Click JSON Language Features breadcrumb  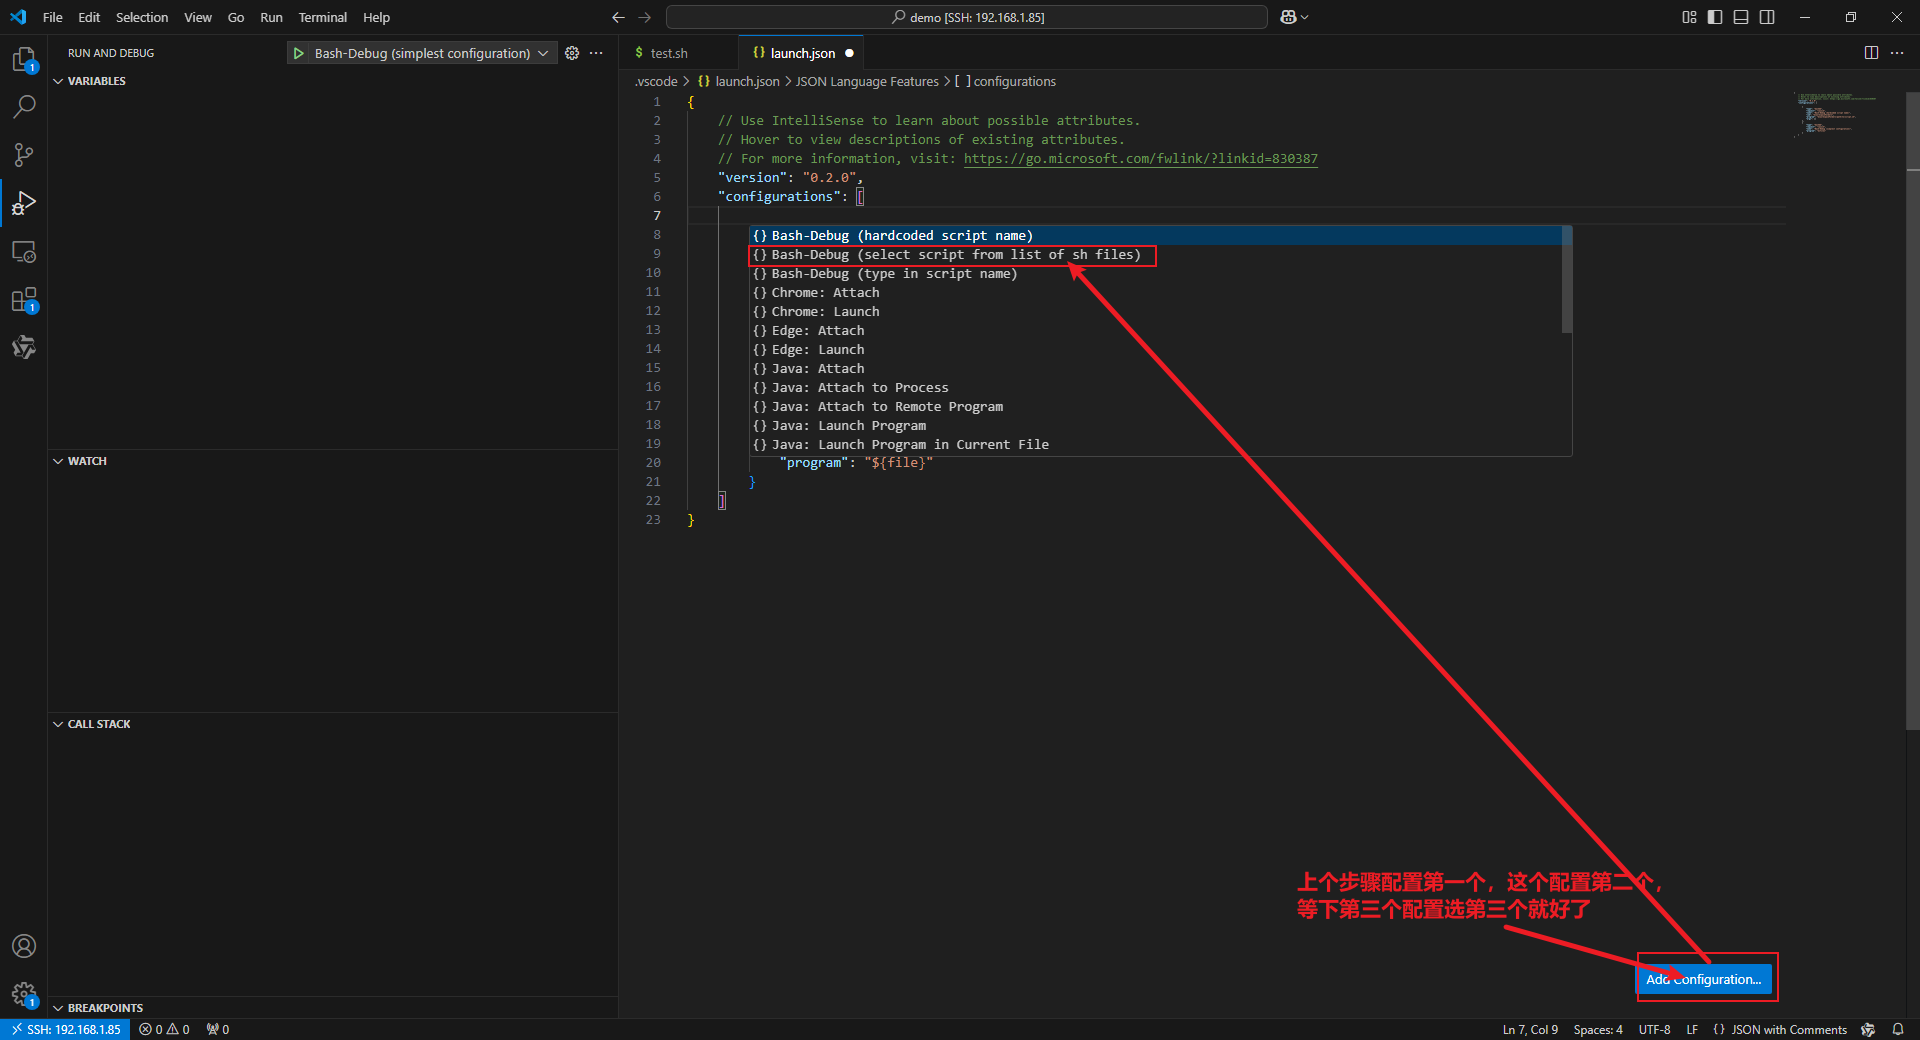click(x=867, y=81)
